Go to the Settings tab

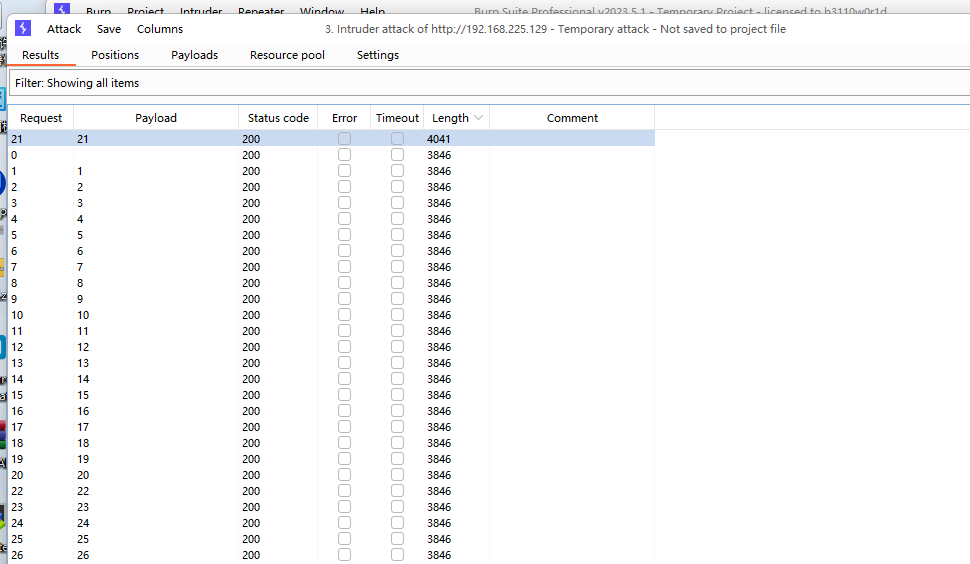pos(378,55)
